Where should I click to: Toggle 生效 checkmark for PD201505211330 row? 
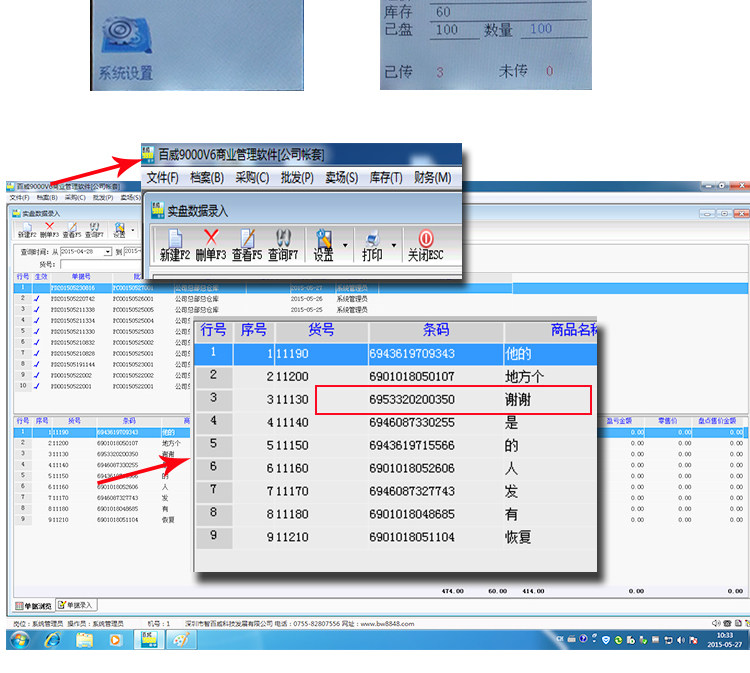[x=37, y=331]
